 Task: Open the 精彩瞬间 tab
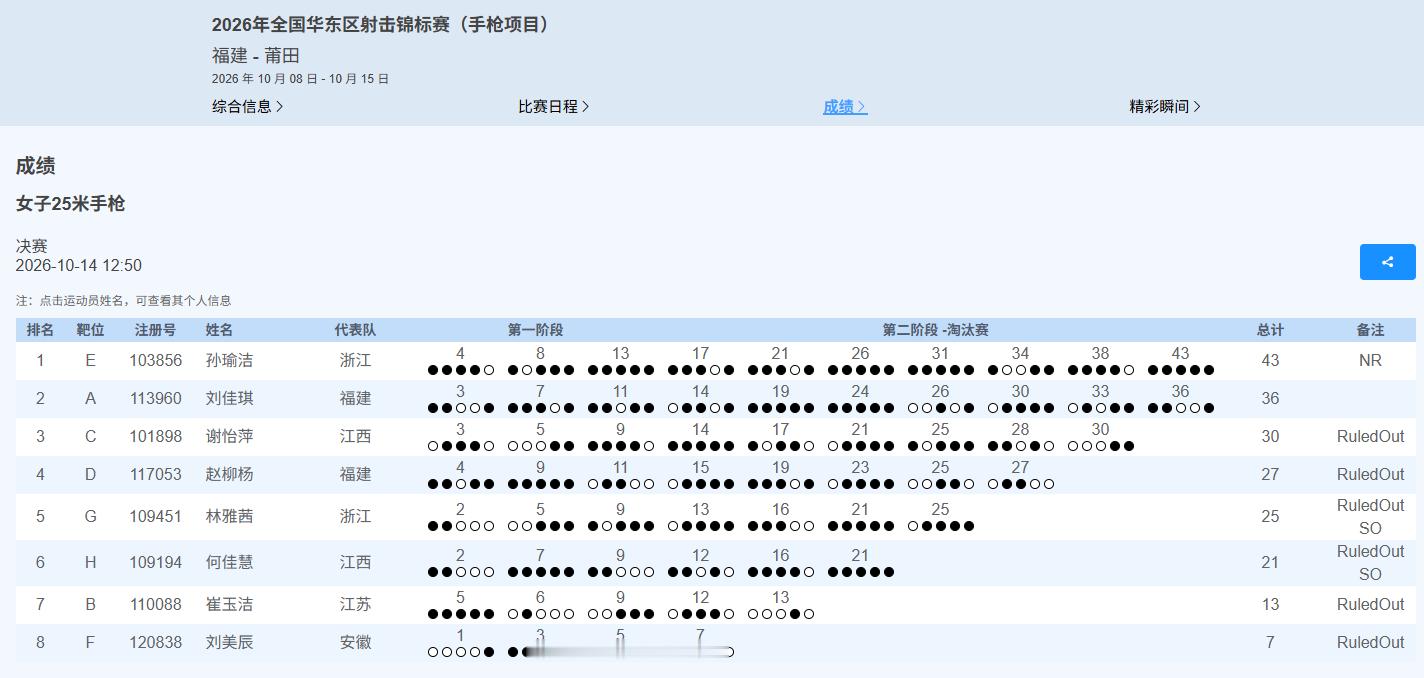pos(1165,106)
